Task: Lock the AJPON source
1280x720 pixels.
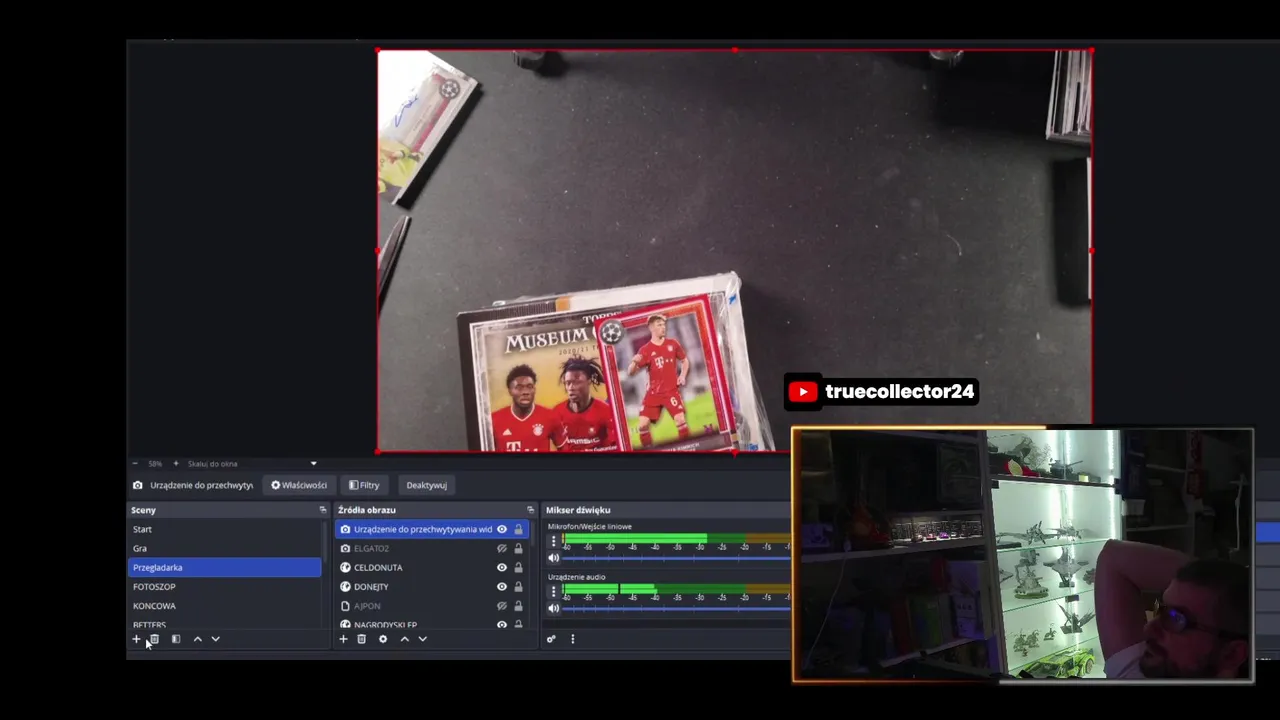Action: (518, 606)
